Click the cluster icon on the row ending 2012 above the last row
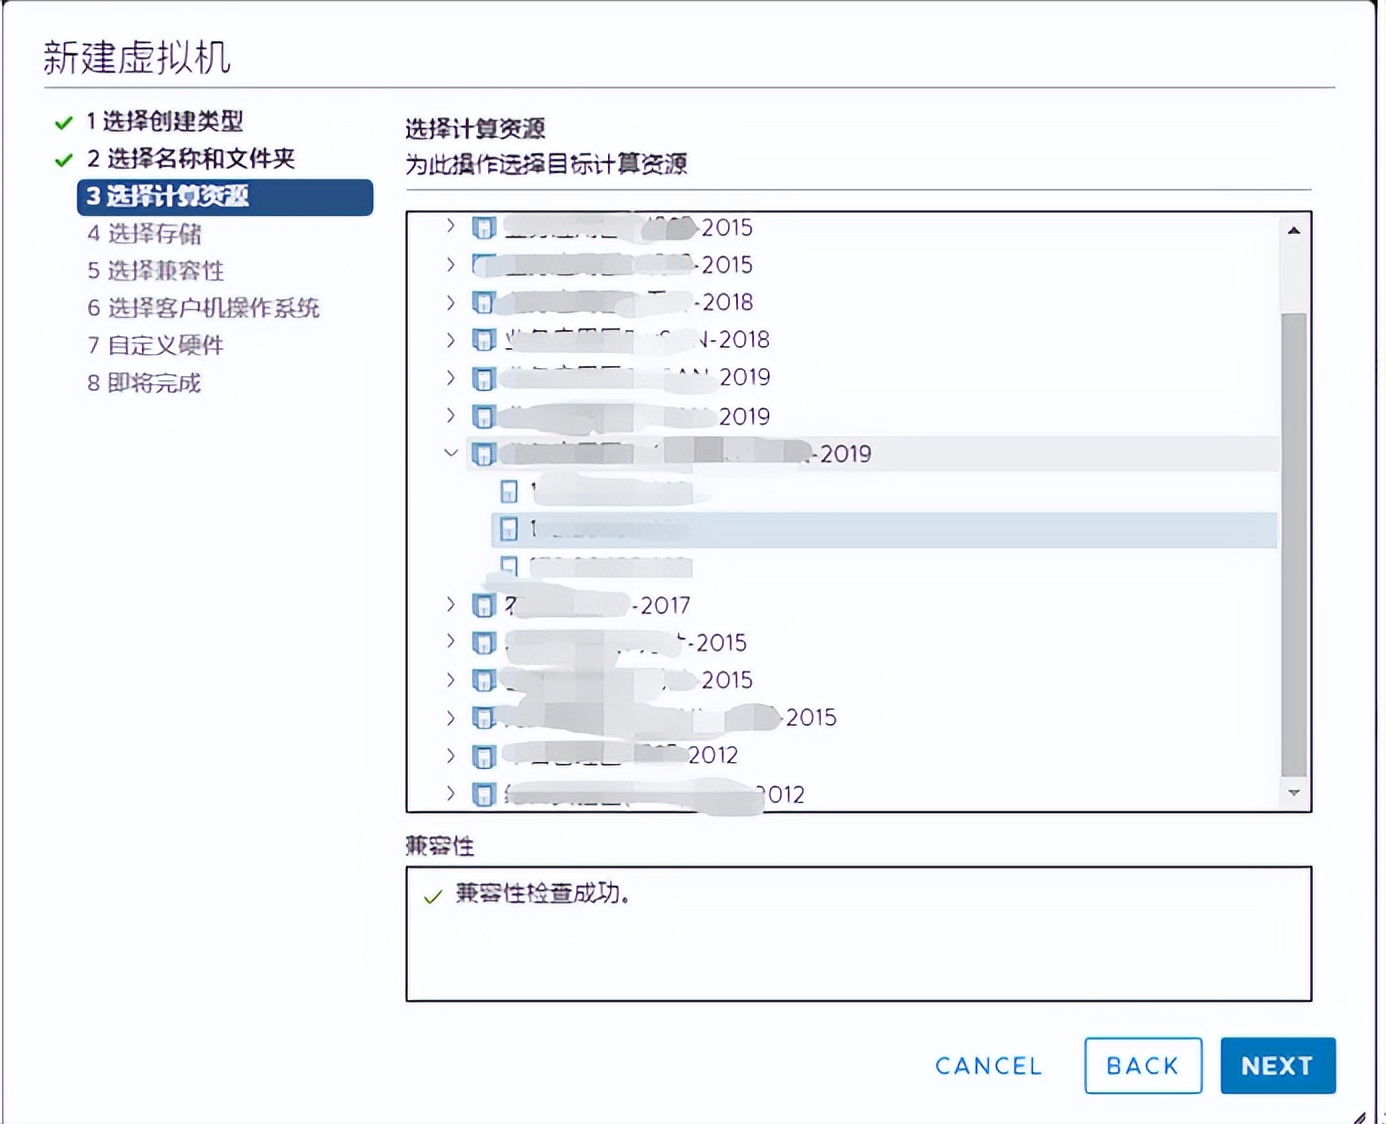The height and width of the screenshot is (1124, 1386). [484, 756]
